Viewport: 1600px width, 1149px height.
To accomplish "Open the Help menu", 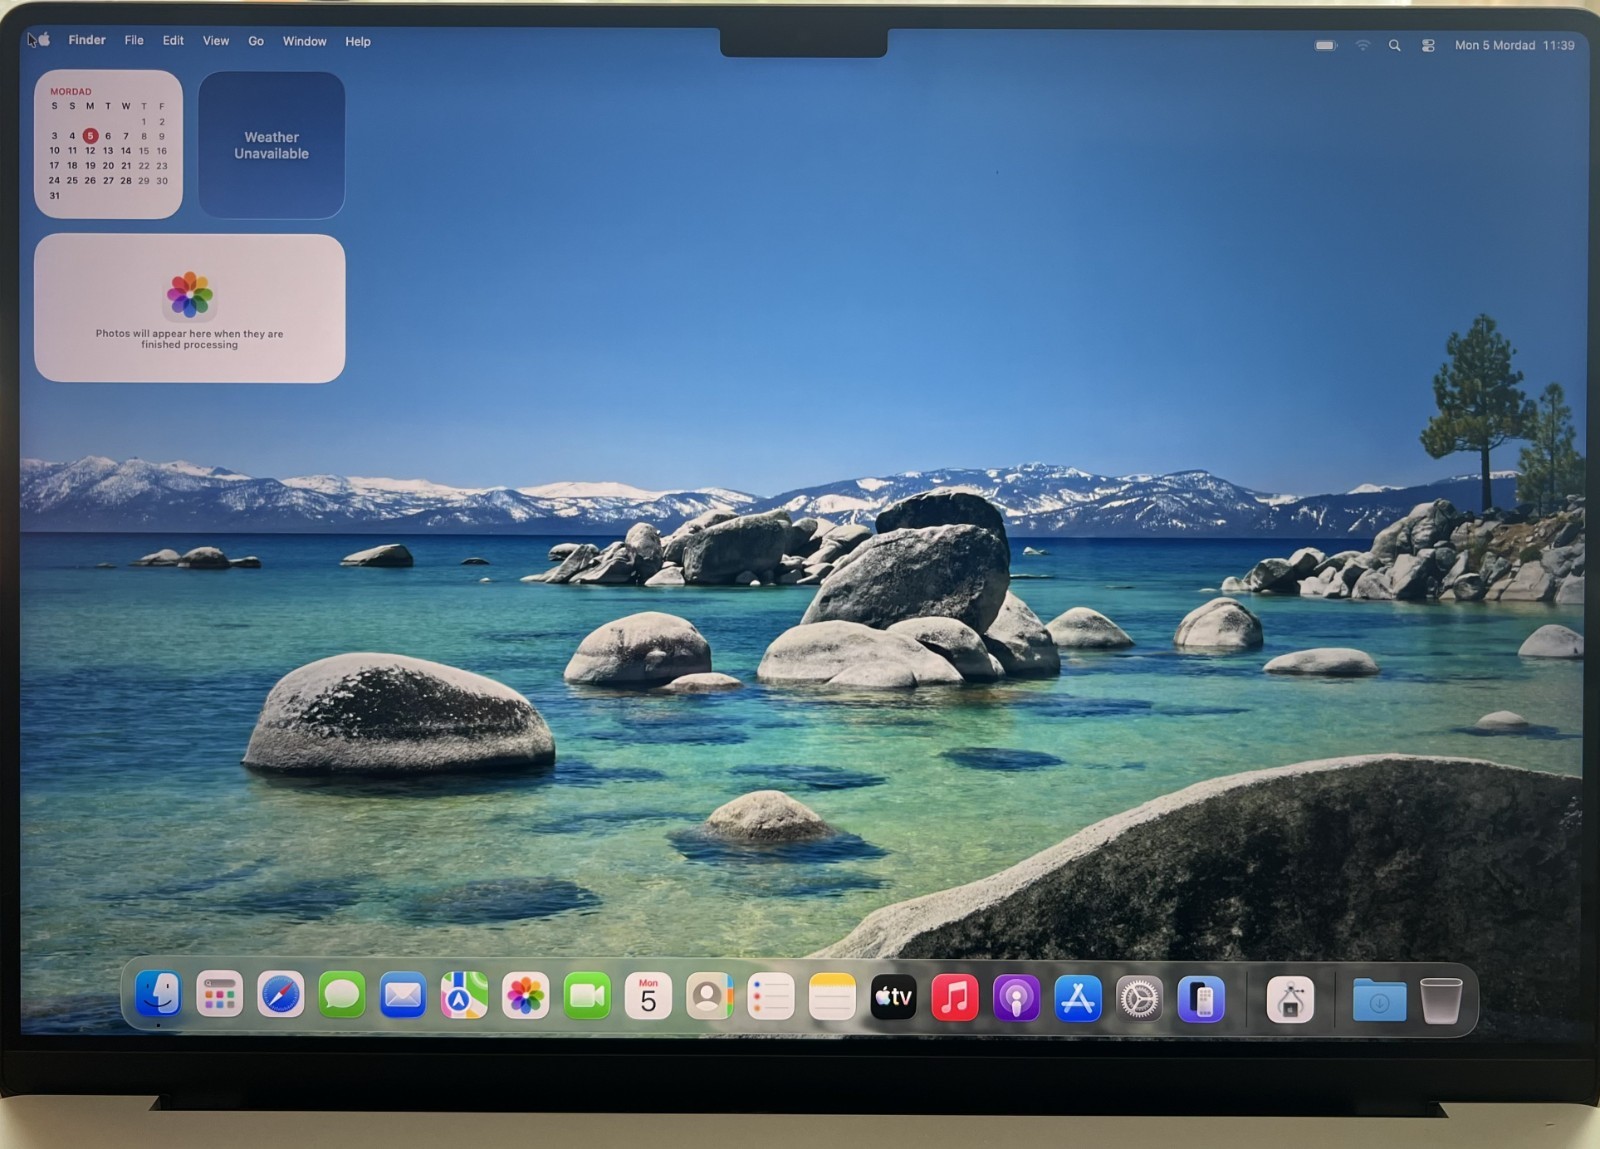I will click(358, 41).
